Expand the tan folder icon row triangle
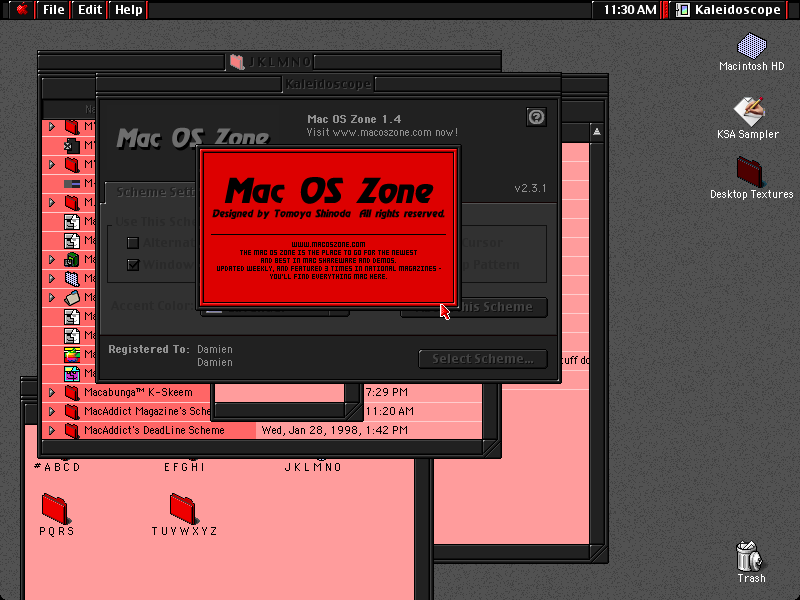The image size is (800, 600). [52, 297]
